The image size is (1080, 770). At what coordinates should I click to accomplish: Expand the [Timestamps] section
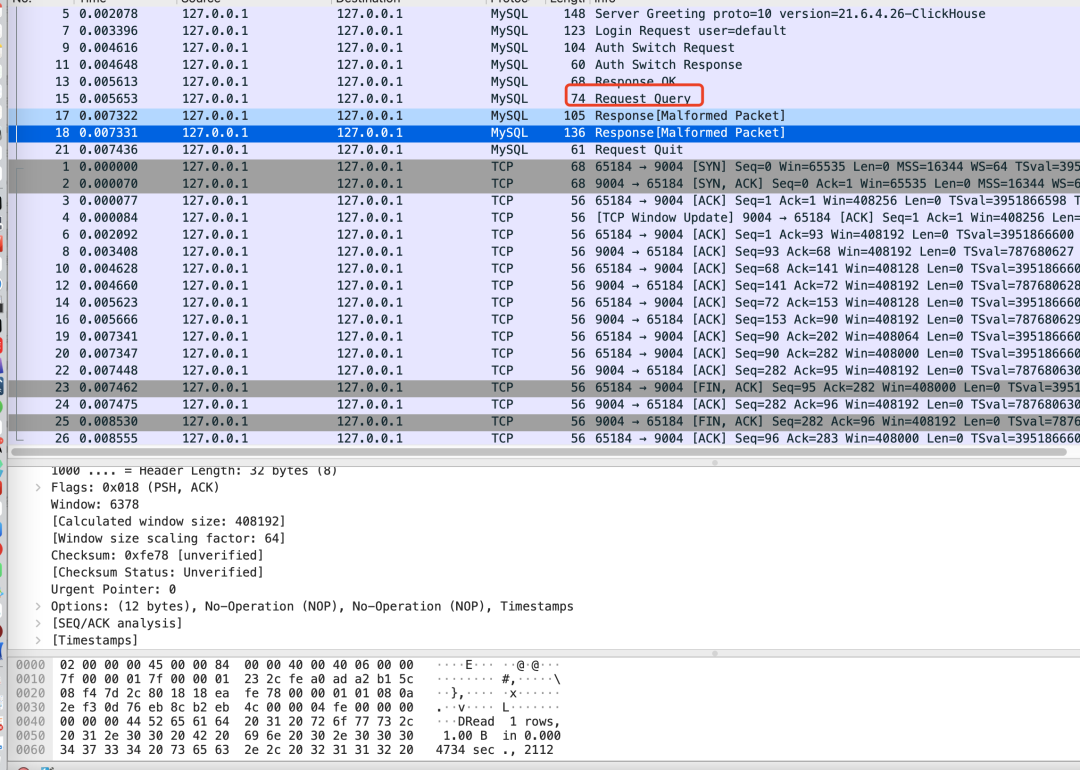click(x=38, y=639)
